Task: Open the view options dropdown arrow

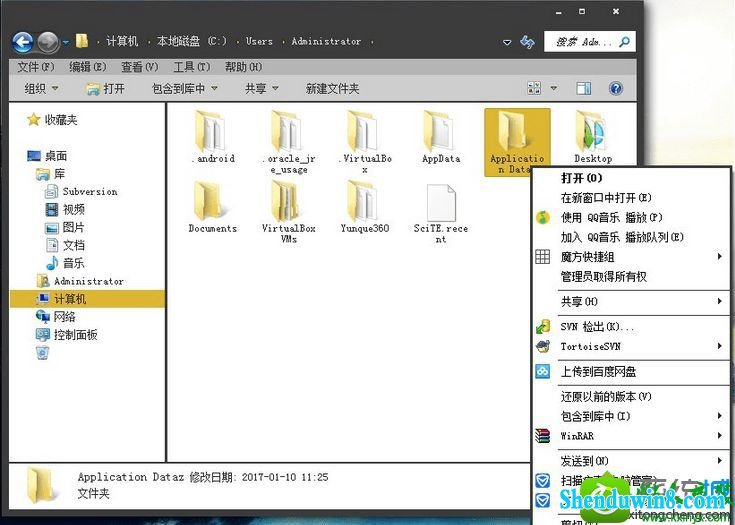Action: click(x=554, y=88)
